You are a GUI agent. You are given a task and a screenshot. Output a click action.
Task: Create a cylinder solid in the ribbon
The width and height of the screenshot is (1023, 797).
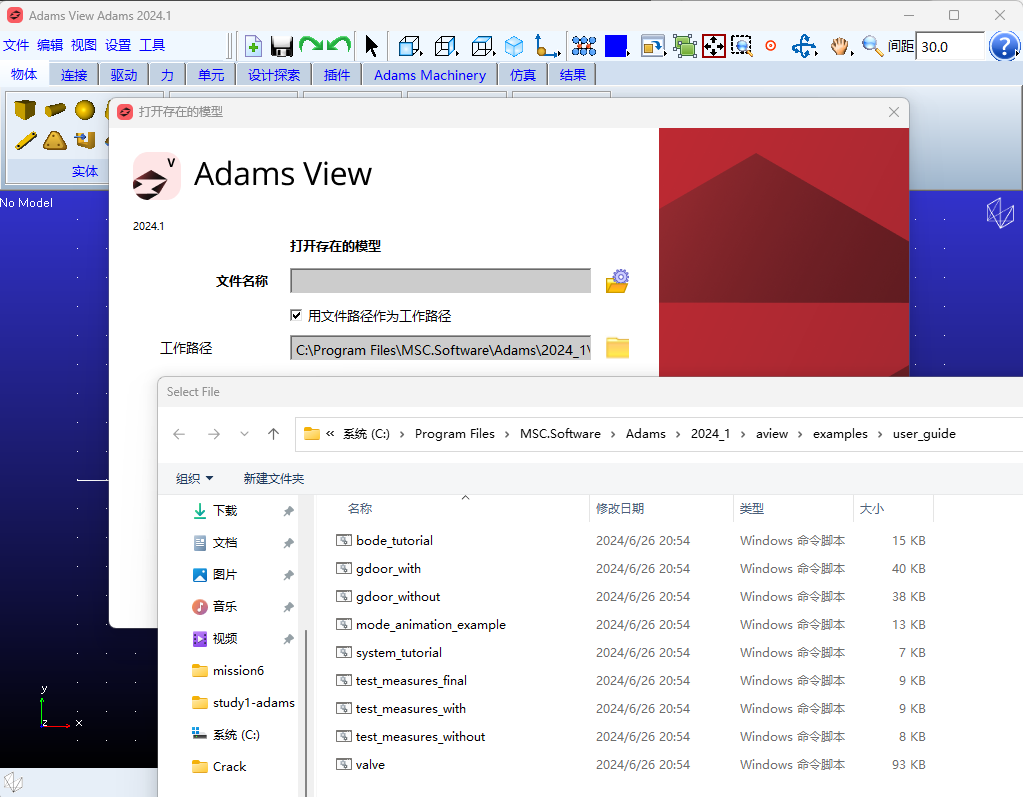[55, 110]
